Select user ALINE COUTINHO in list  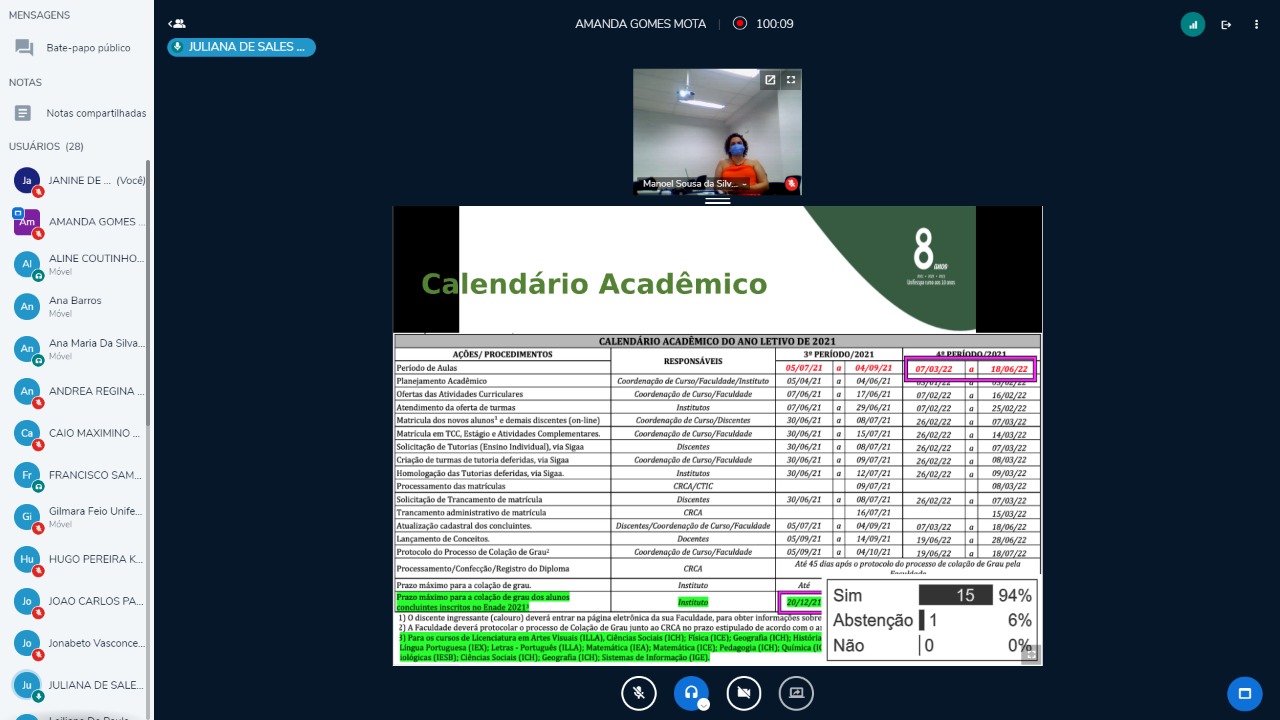click(78, 264)
